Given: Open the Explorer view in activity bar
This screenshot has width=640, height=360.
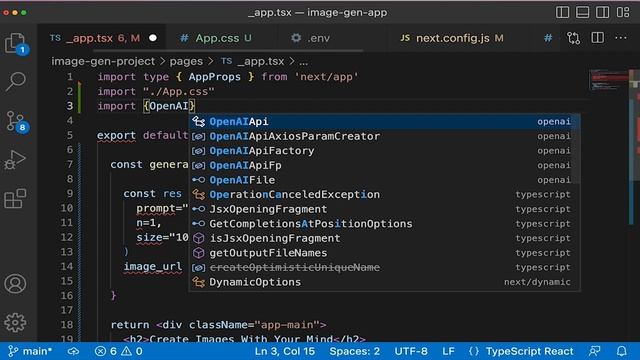Looking at the screenshot, I should (16, 44).
